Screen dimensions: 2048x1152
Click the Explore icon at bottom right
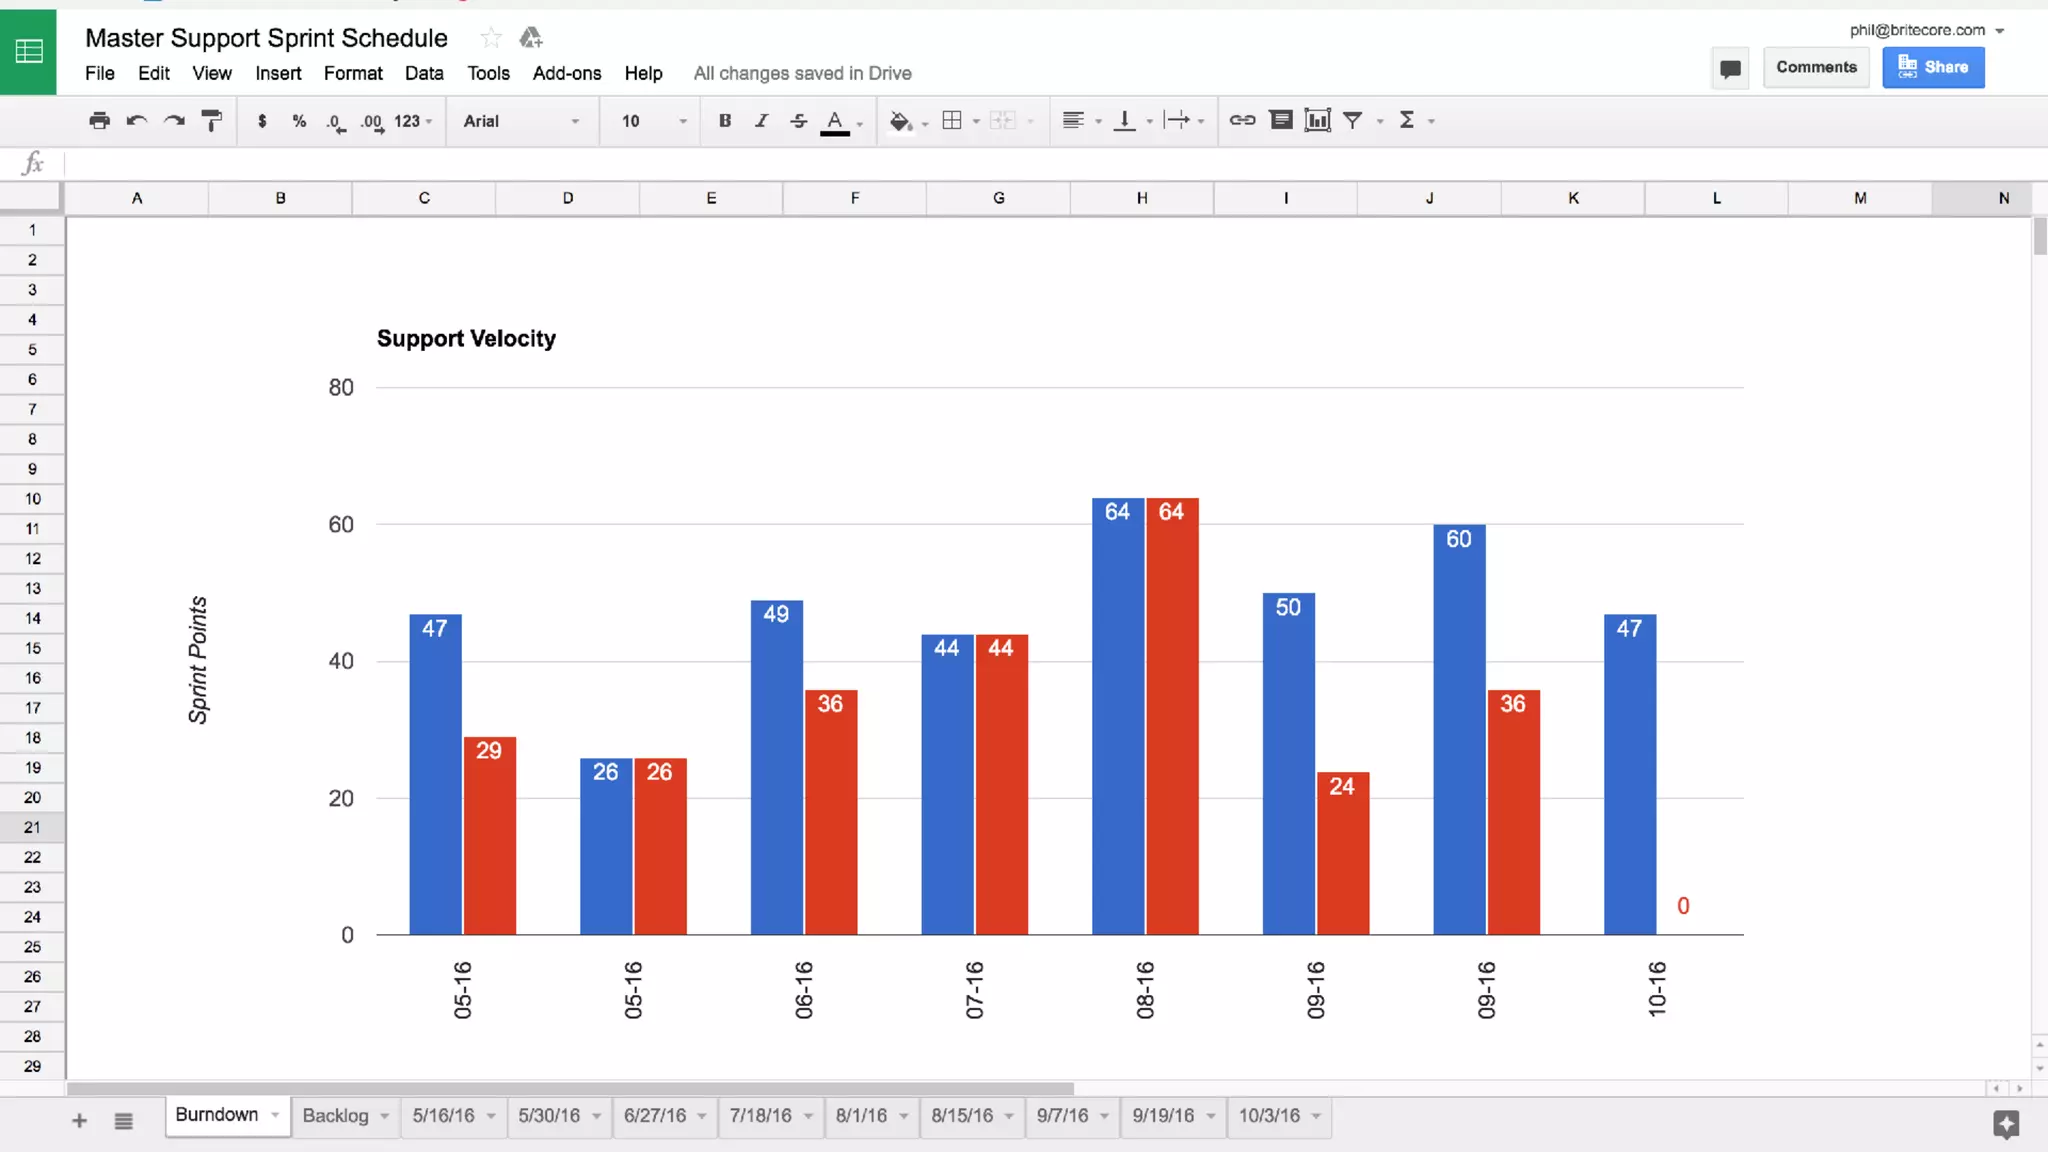[2005, 1123]
